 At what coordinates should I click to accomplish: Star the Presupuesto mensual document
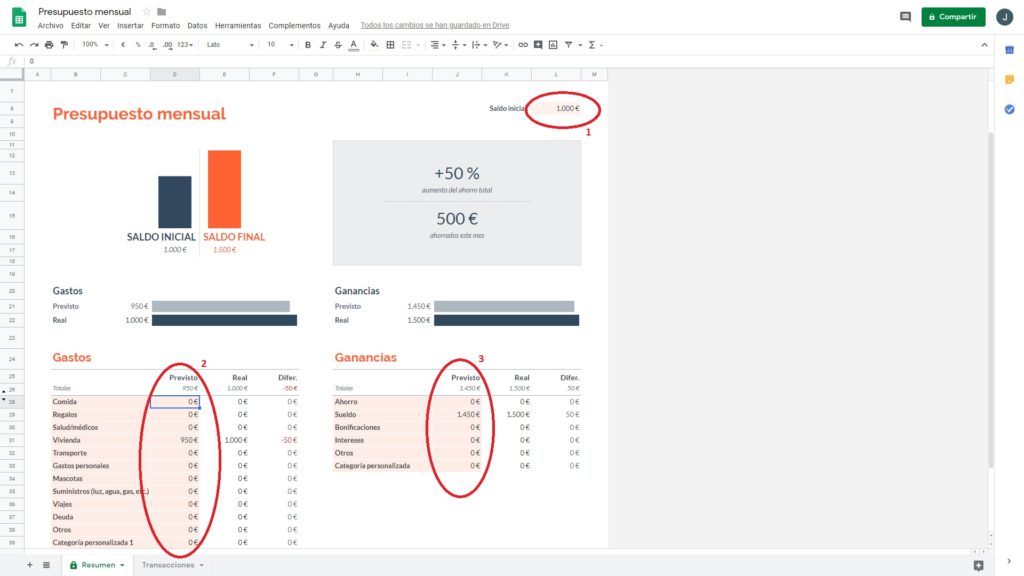click(x=147, y=11)
